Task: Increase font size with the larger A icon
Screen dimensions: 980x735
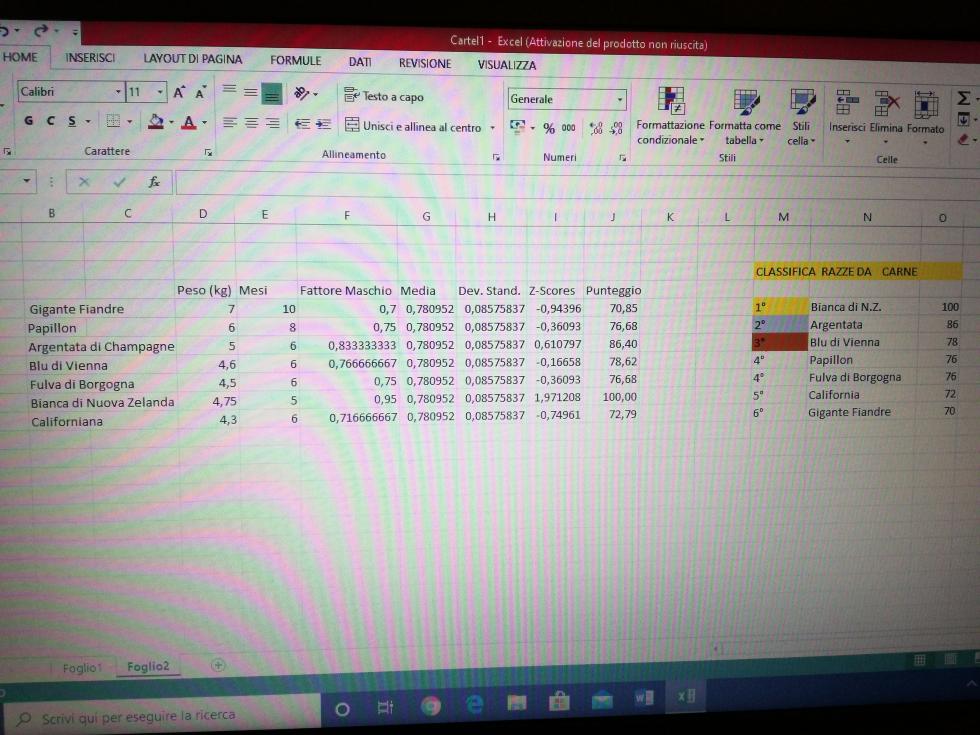Action: pyautogui.click(x=179, y=93)
